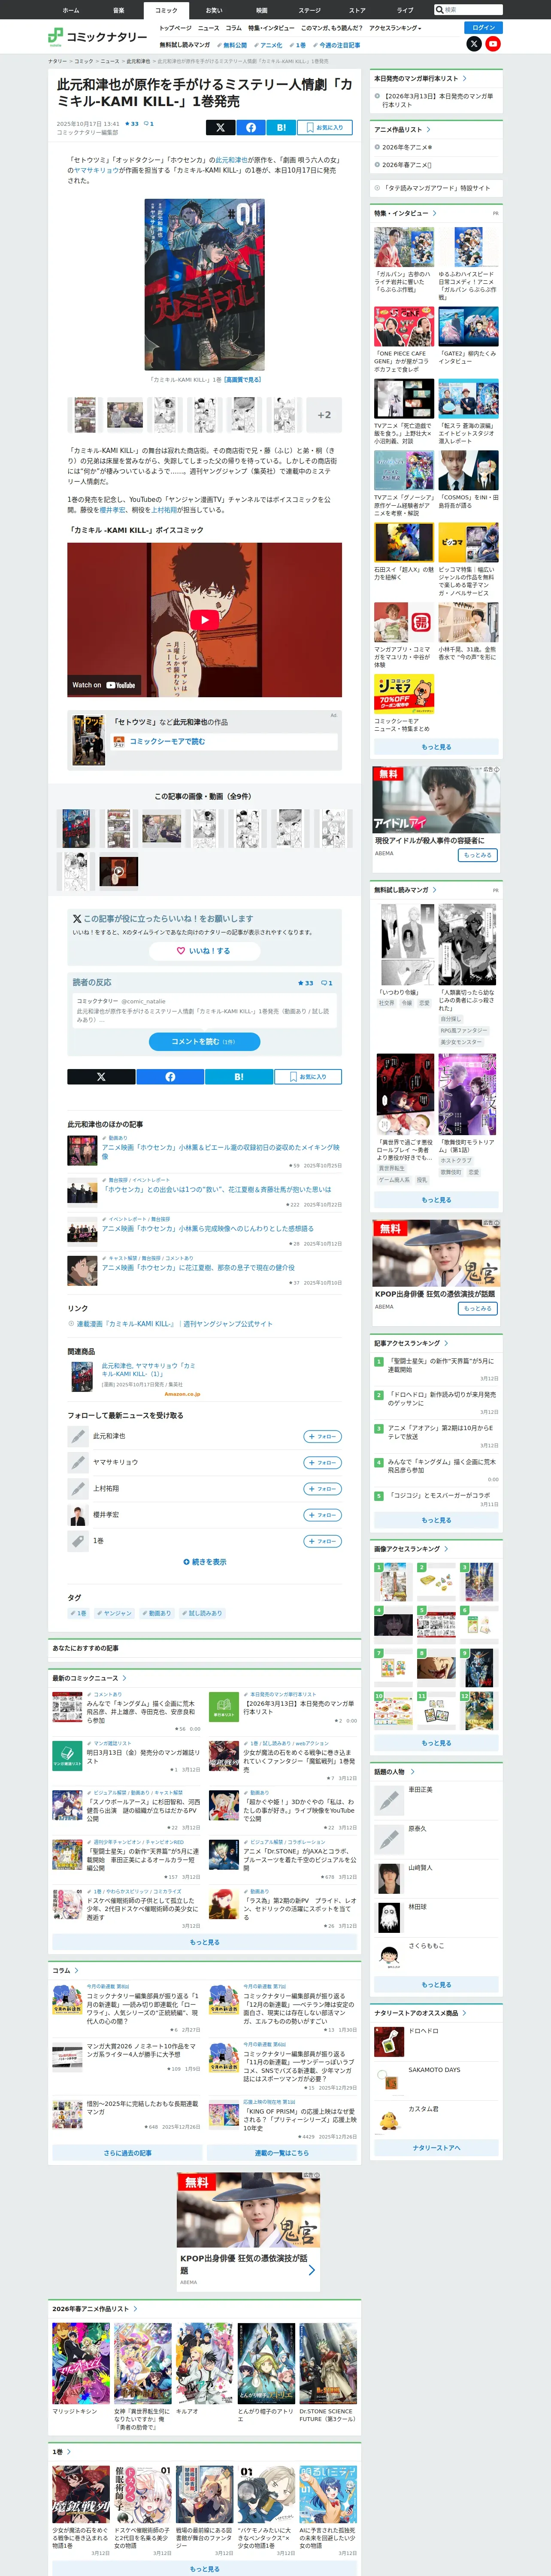Click the ghost avatar beside 林田球
Image resolution: width=551 pixels, height=2576 pixels.
(x=389, y=1917)
